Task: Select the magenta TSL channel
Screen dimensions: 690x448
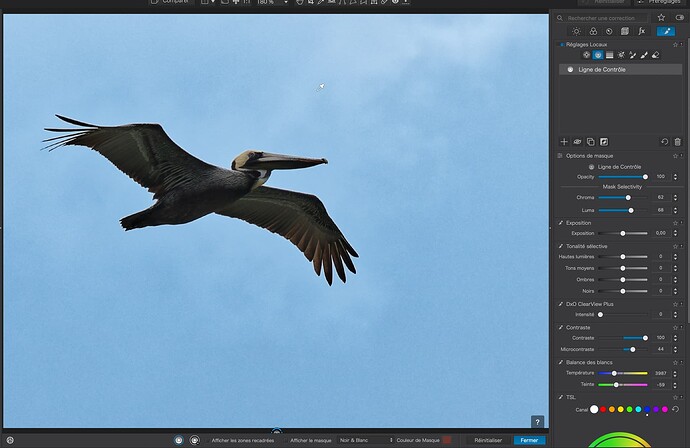Action: 664,409
